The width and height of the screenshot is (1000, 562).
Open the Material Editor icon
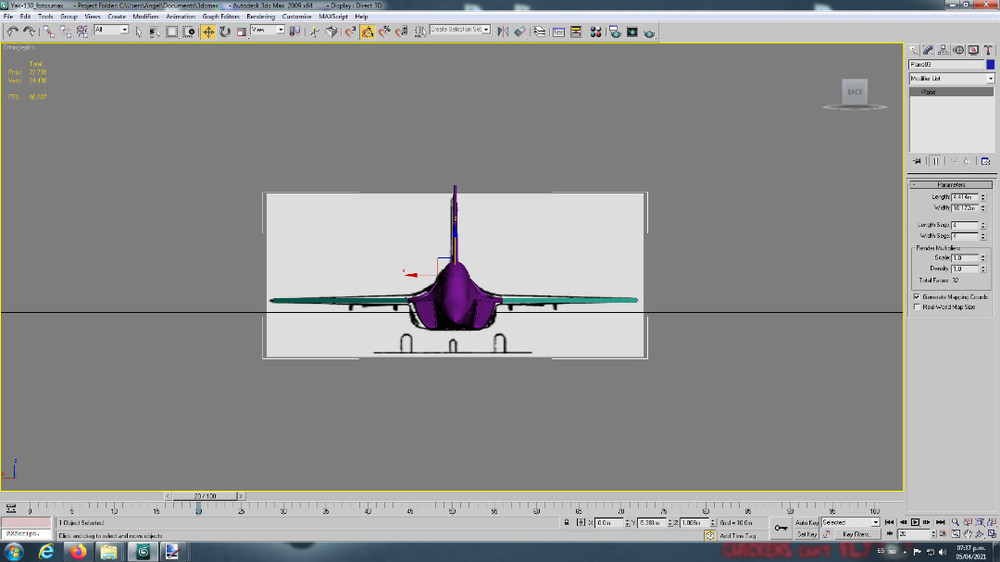click(596, 31)
